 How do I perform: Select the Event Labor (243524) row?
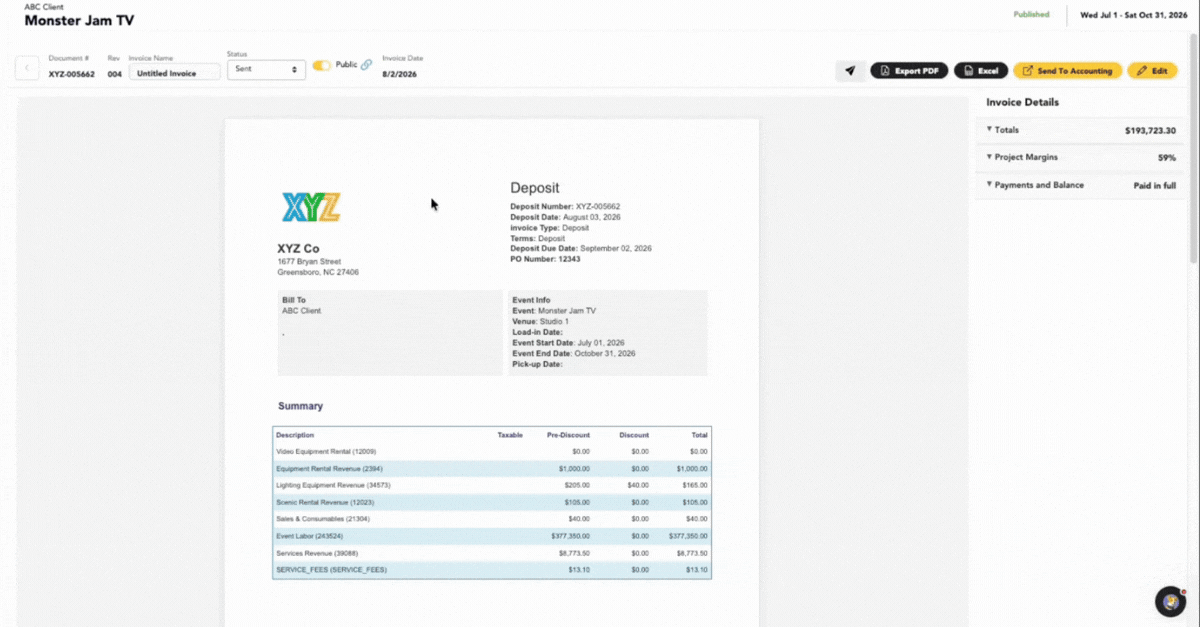pyautogui.click(x=492, y=536)
